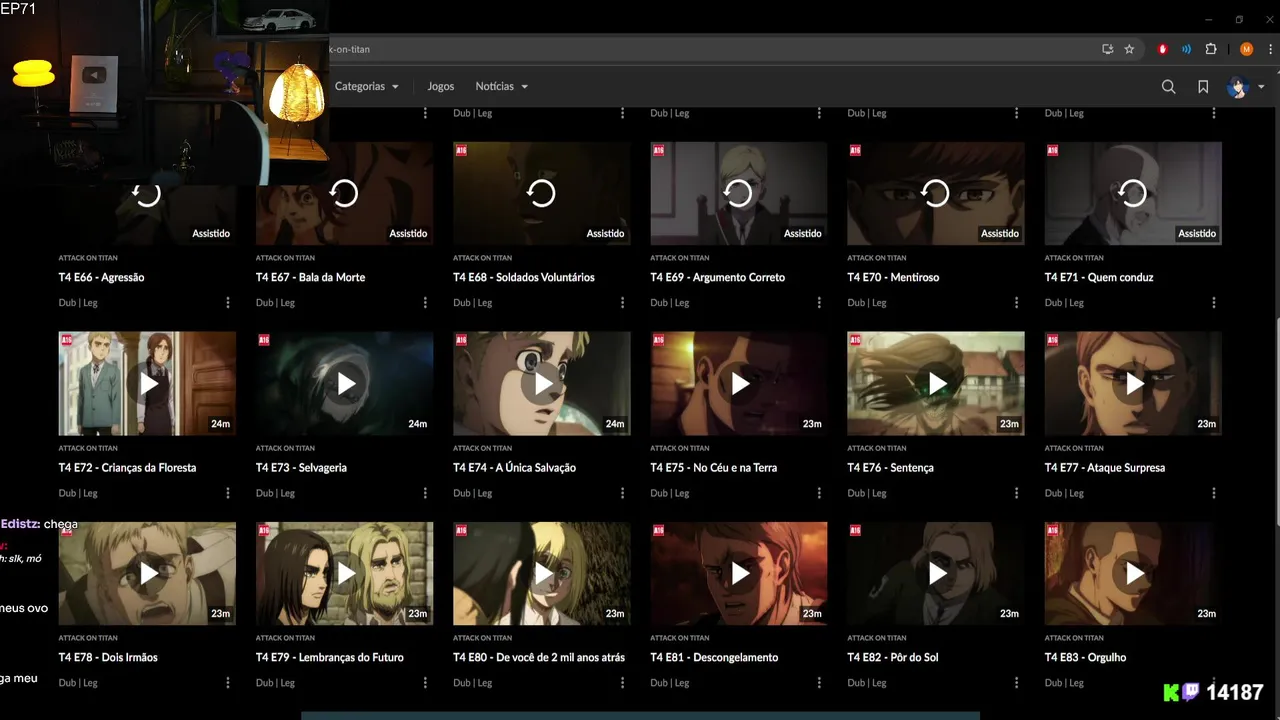Open title link T4 E79 - Lembranças do Futuro
Screen dimensions: 1280x720
[330, 658]
